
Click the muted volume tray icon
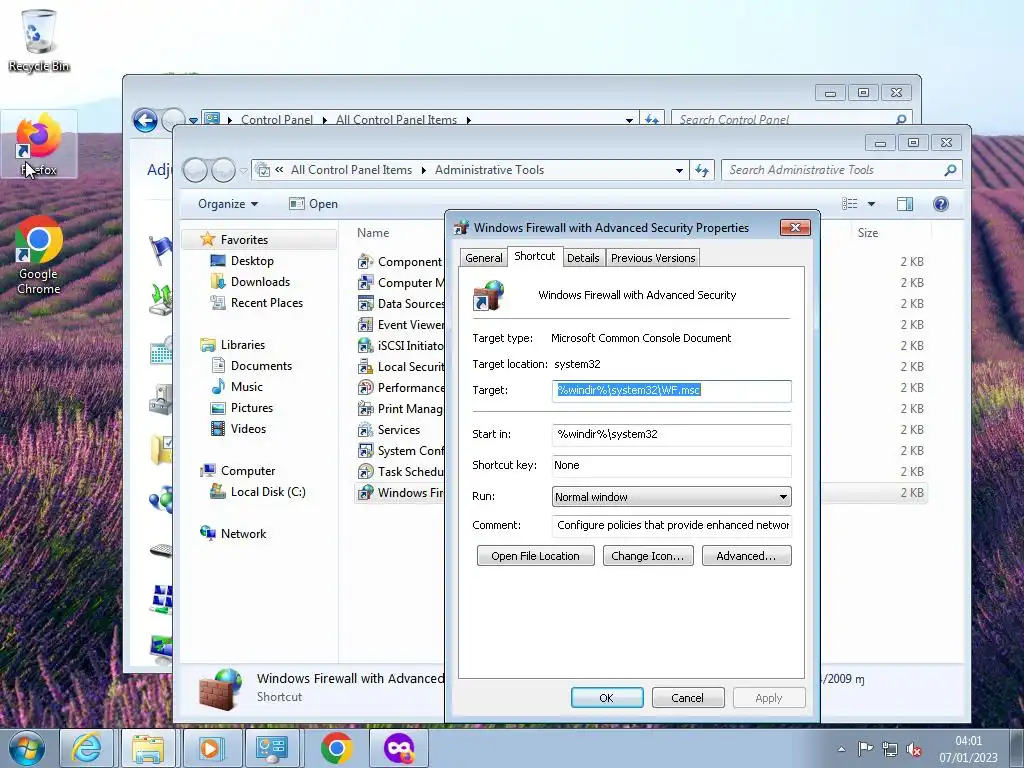coord(914,749)
